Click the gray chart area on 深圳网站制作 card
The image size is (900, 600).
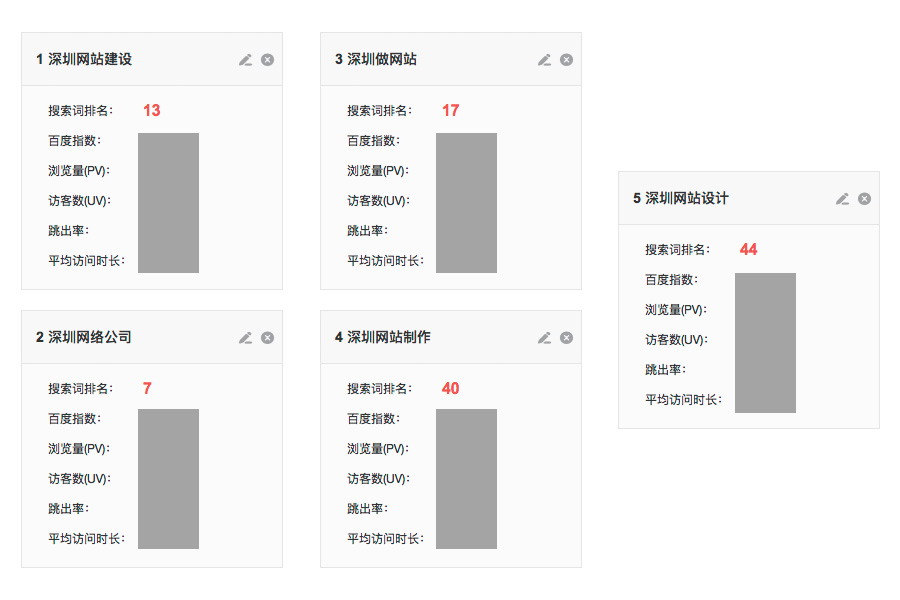[466, 478]
